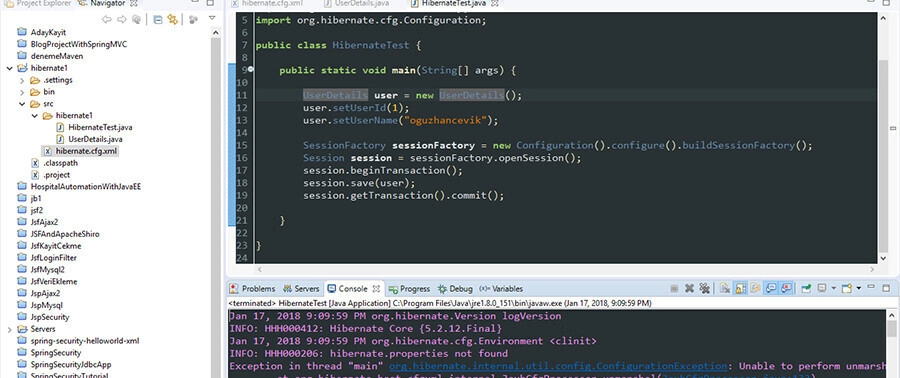Close the HibernateTest.java editor tab

click(x=495, y=3)
